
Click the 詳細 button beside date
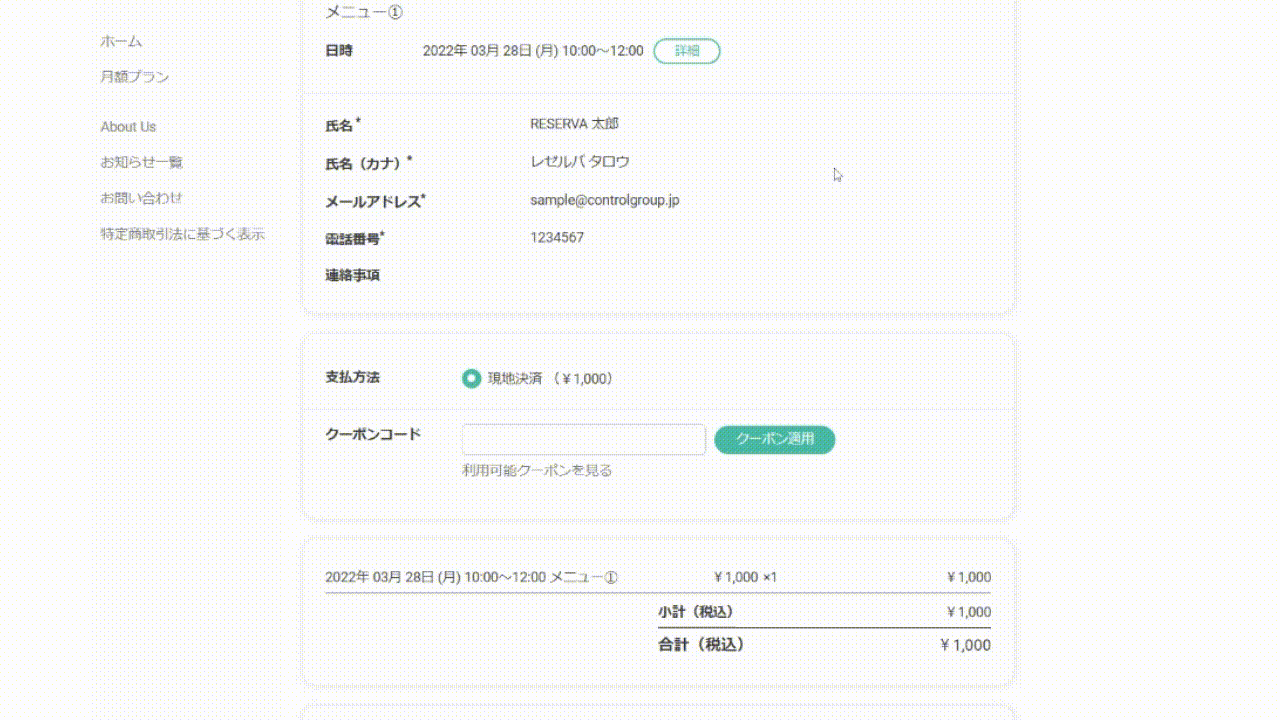pos(687,51)
